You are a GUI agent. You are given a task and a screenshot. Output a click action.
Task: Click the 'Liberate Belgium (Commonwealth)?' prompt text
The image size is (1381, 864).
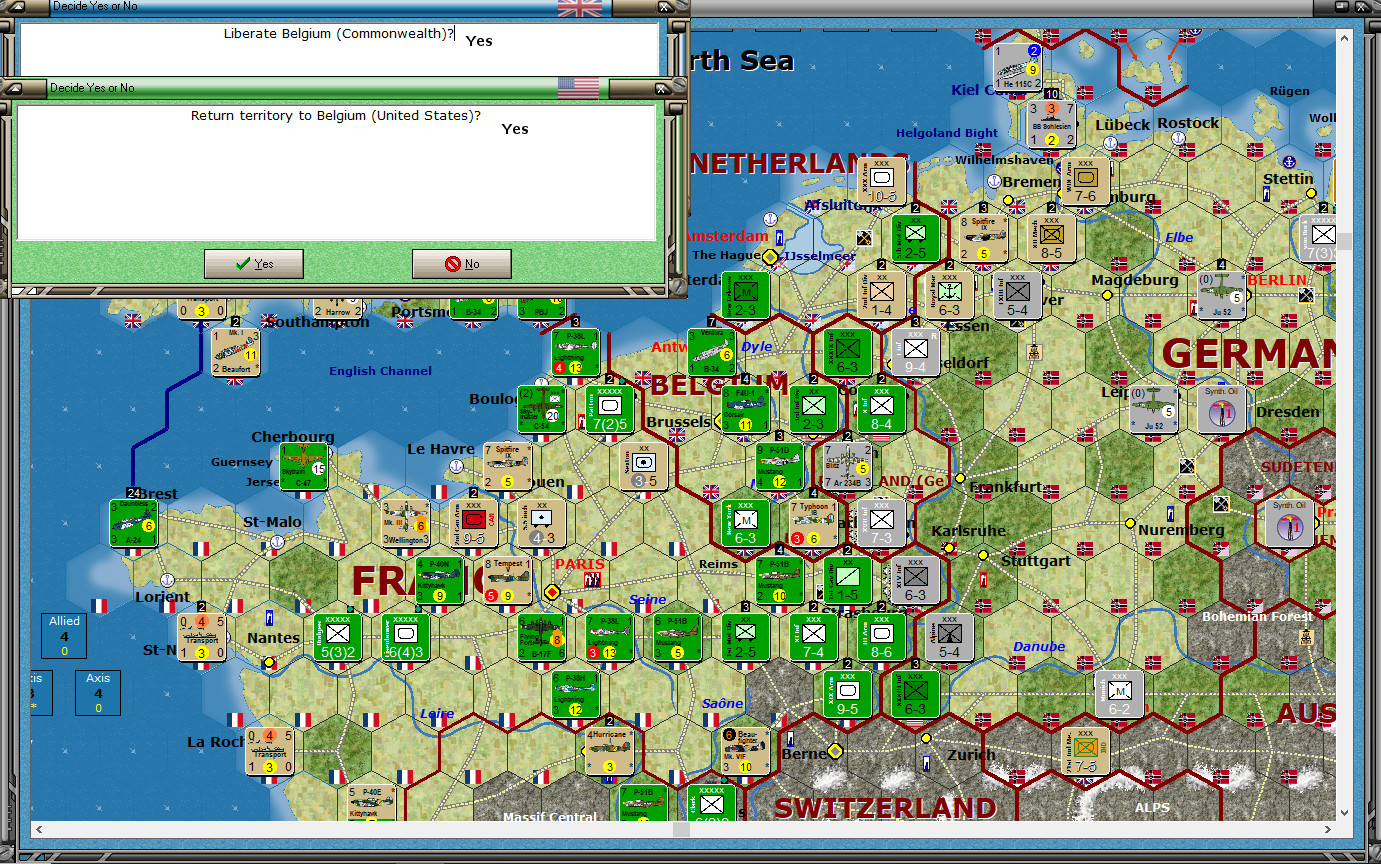point(339,34)
